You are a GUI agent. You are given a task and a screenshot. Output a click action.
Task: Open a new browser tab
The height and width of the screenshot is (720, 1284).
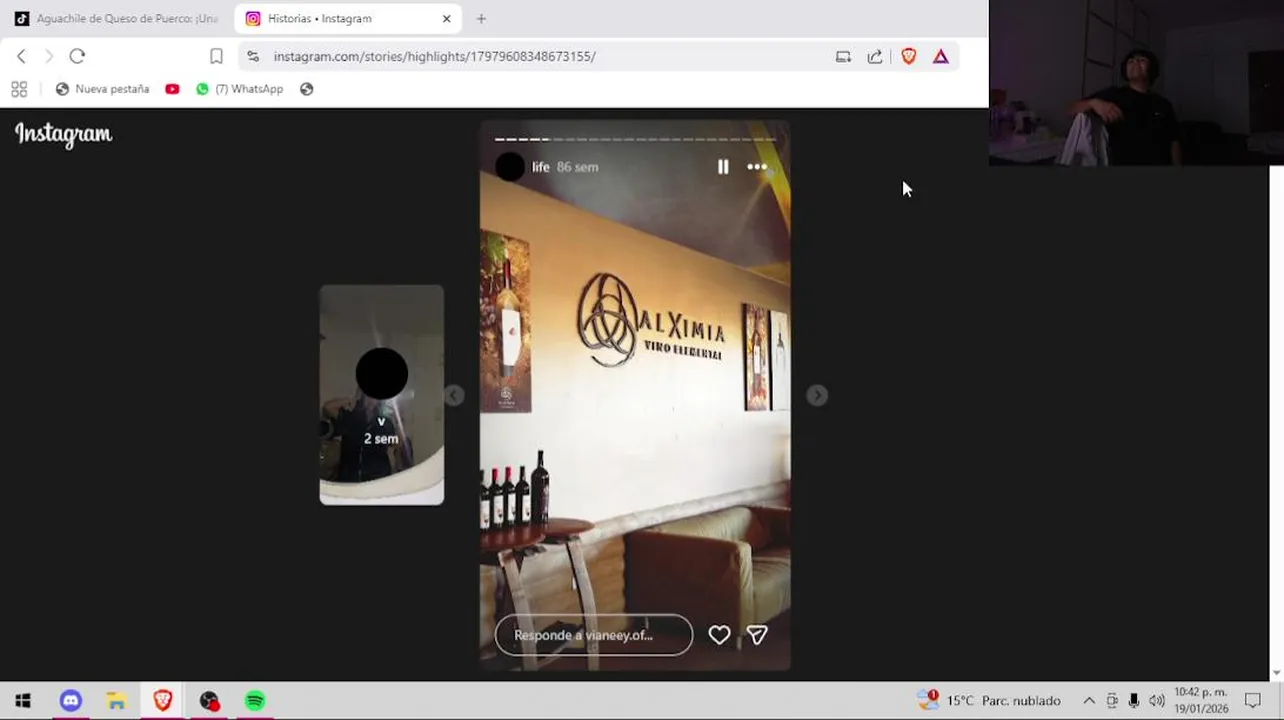point(481,19)
